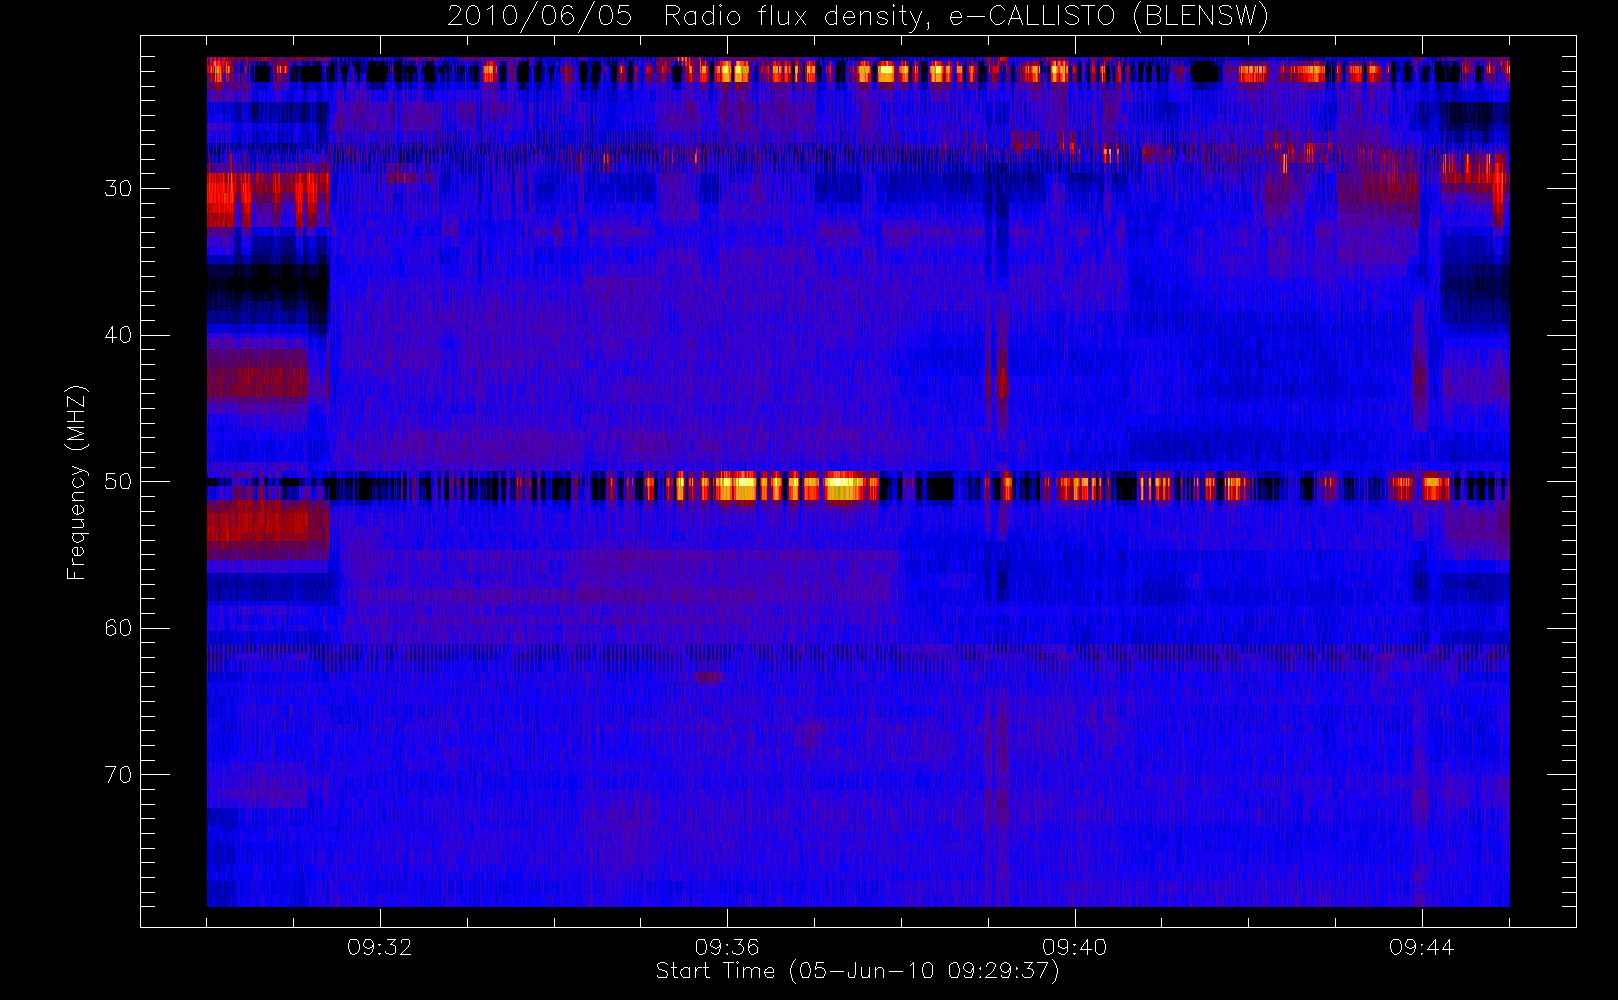Screen dimensions: 1618x1000
Task: Click the 40 MHz frequency tick label
Action: (118, 335)
